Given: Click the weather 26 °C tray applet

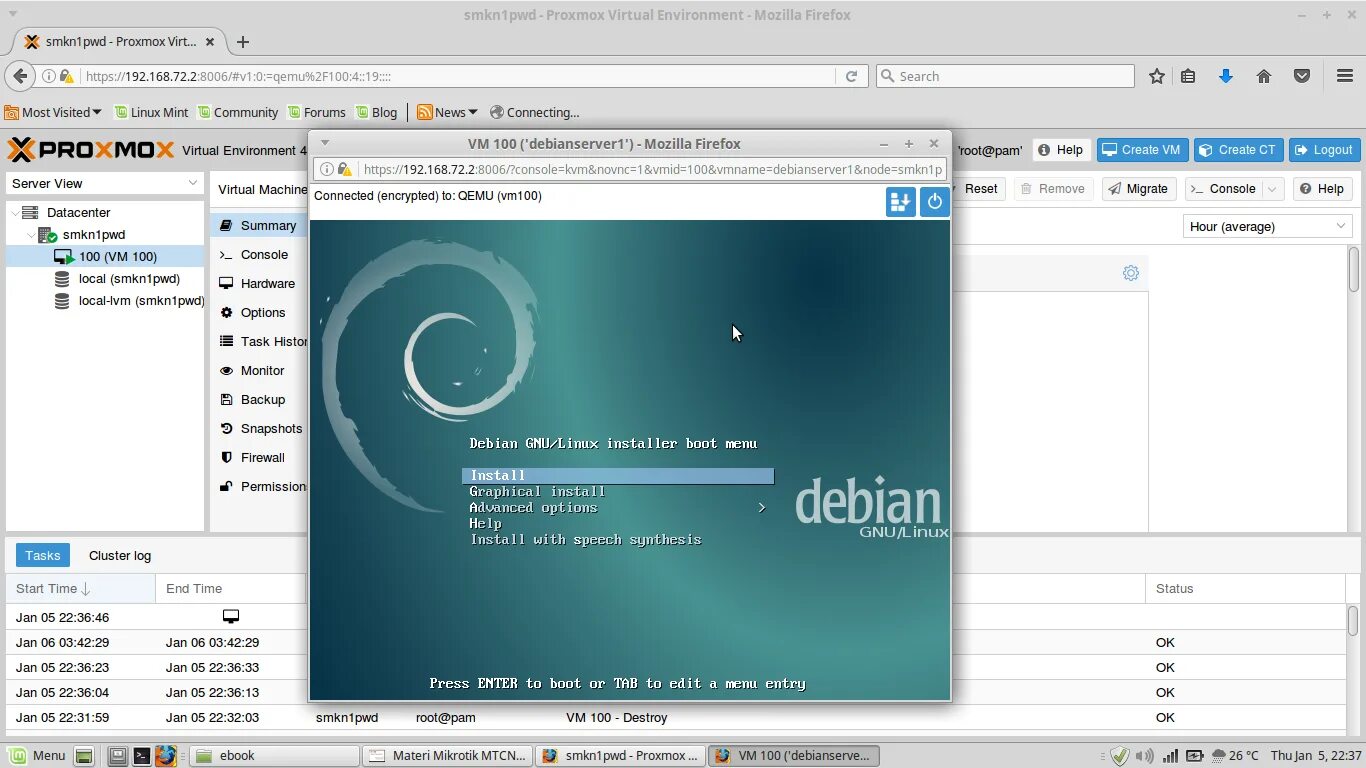Looking at the screenshot, I should pos(1234,756).
